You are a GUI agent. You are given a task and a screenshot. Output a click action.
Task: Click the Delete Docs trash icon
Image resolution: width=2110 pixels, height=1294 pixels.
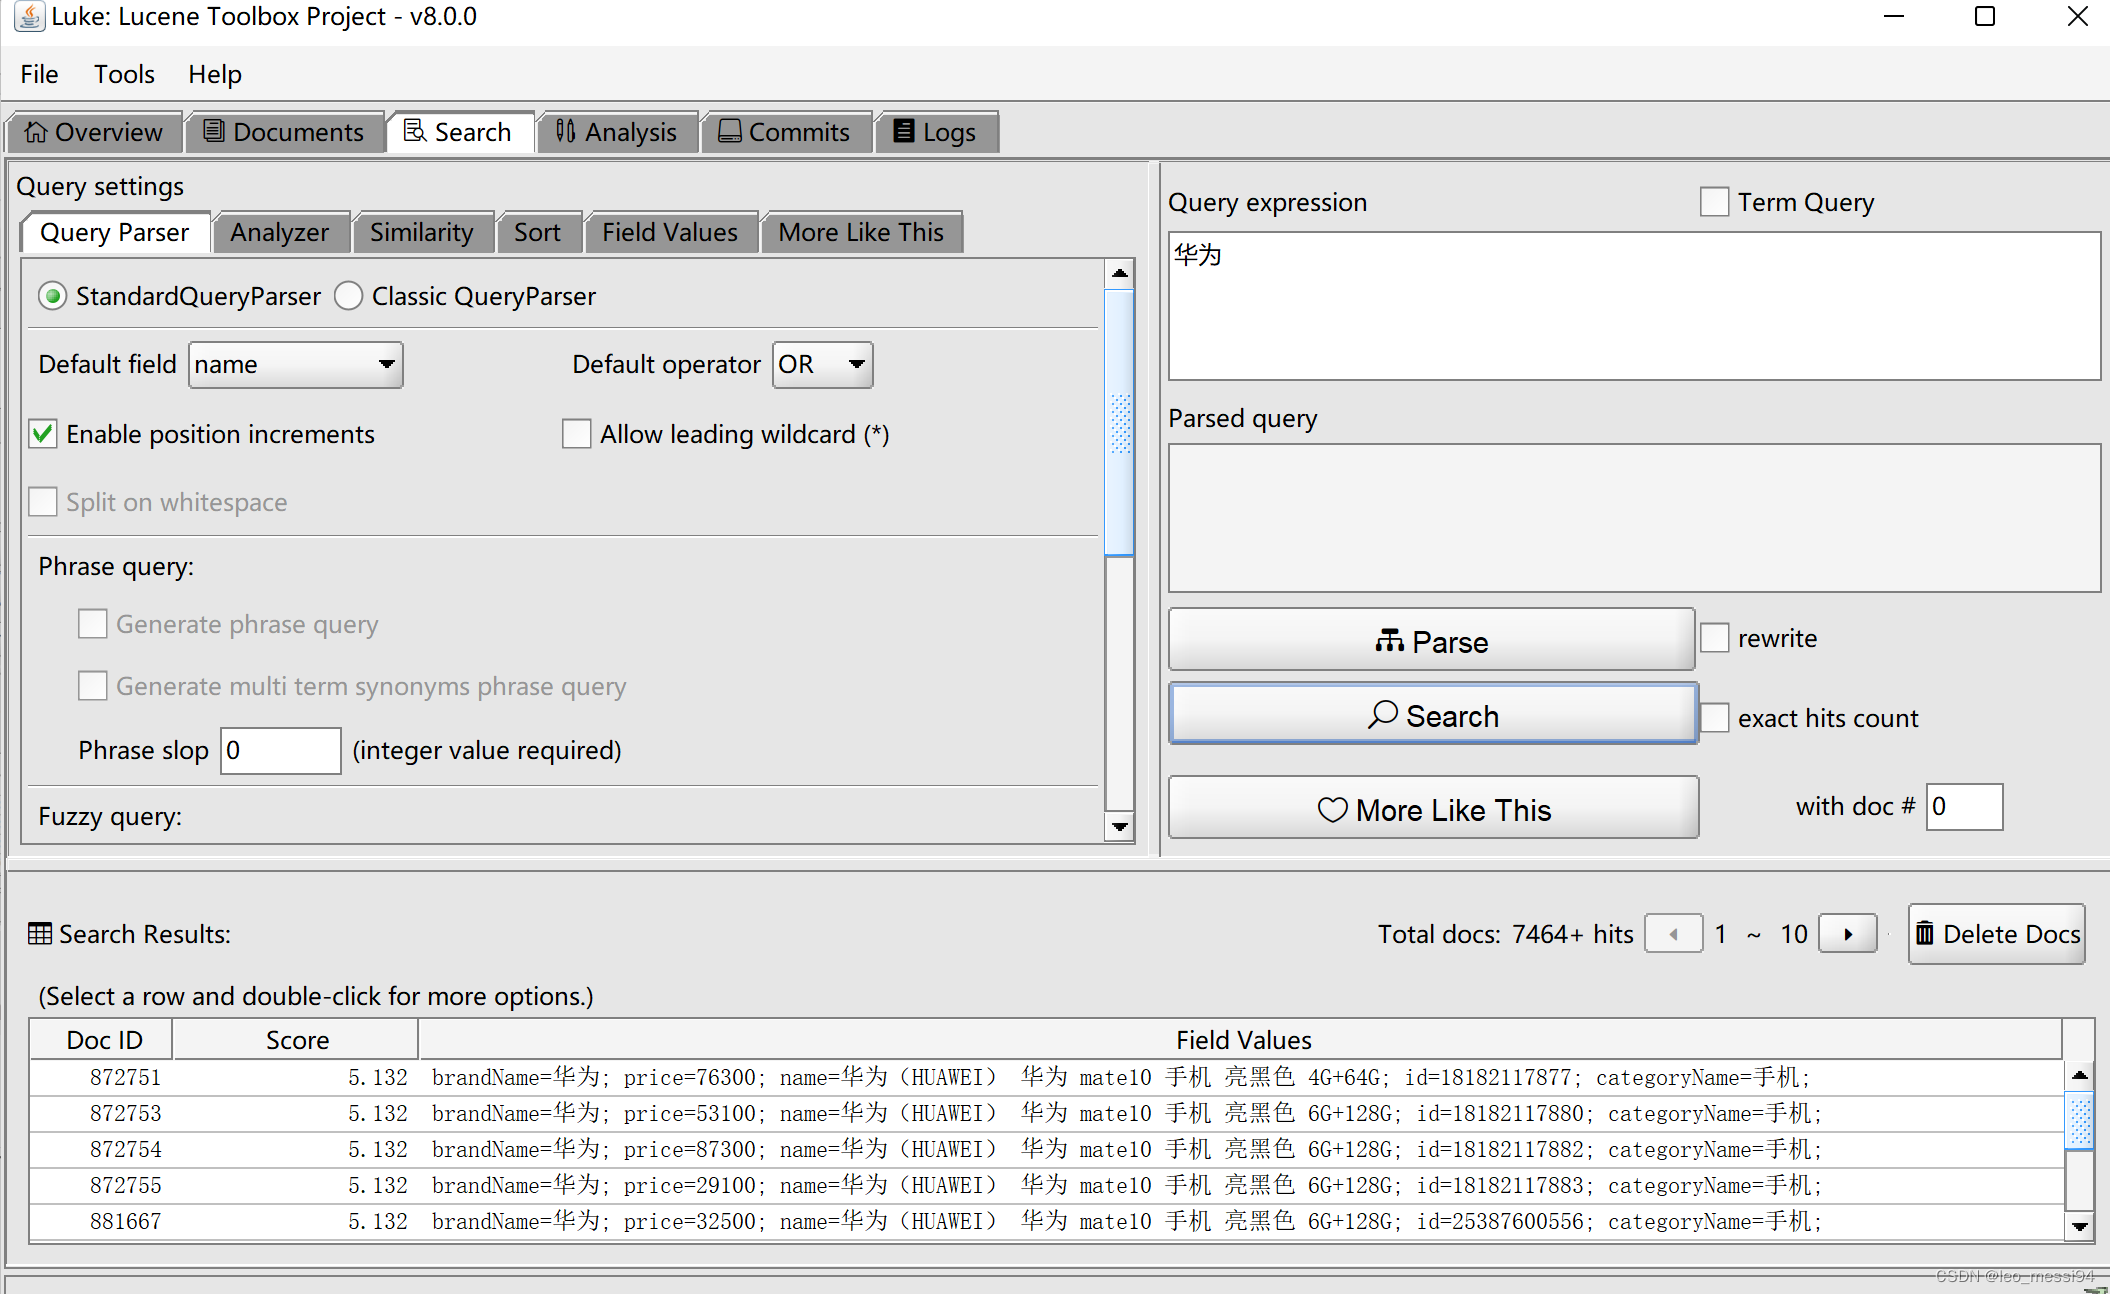pyautogui.click(x=1924, y=933)
